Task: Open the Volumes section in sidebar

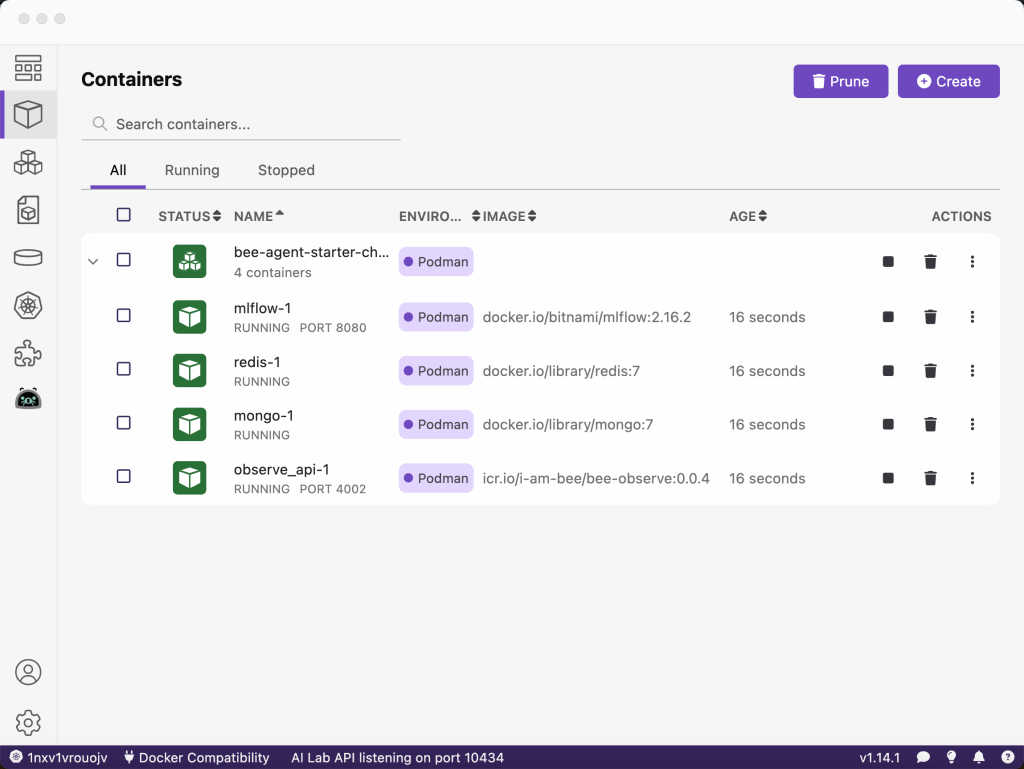Action: point(28,257)
